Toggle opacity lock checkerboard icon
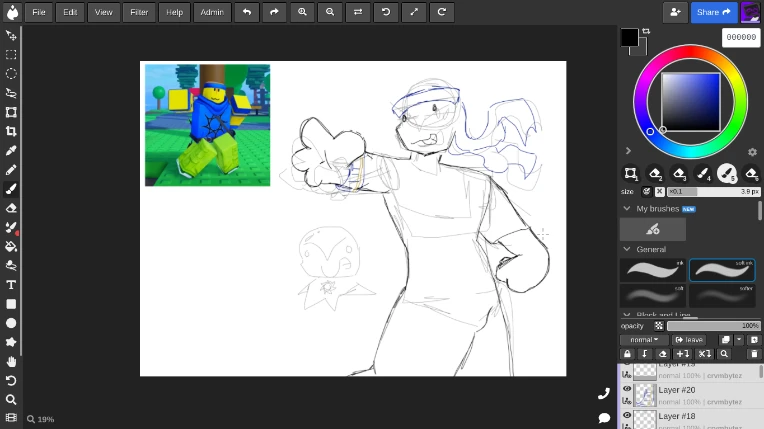The width and height of the screenshot is (764, 429). tap(659, 326)
